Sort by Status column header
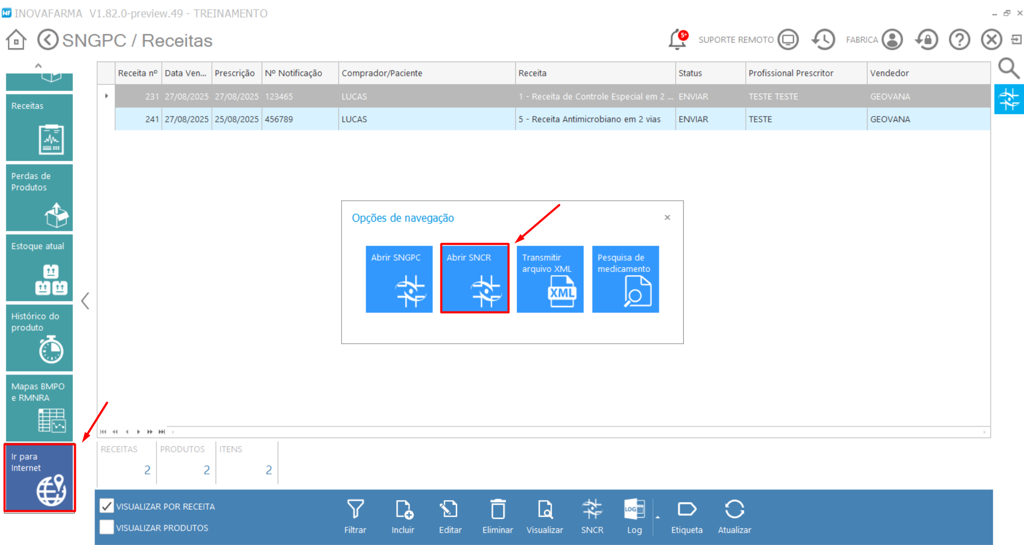This screenshot has width=1024, height=545. (711, 73)
